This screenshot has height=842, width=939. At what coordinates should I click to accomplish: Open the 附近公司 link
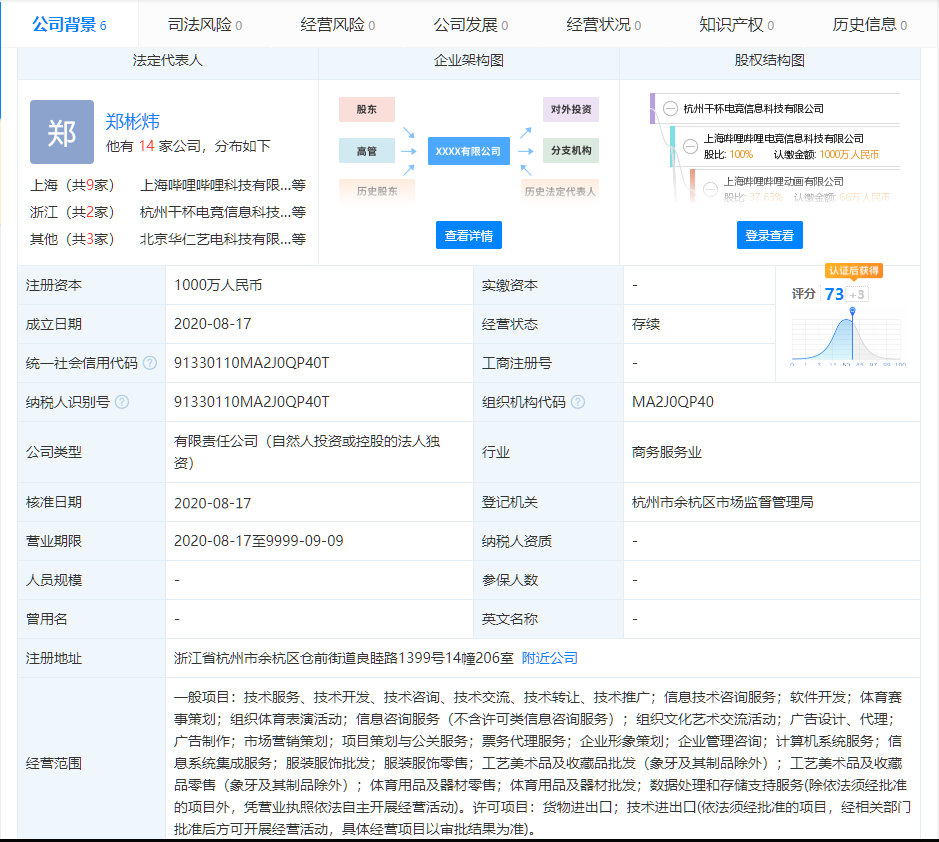click(550, 658)
